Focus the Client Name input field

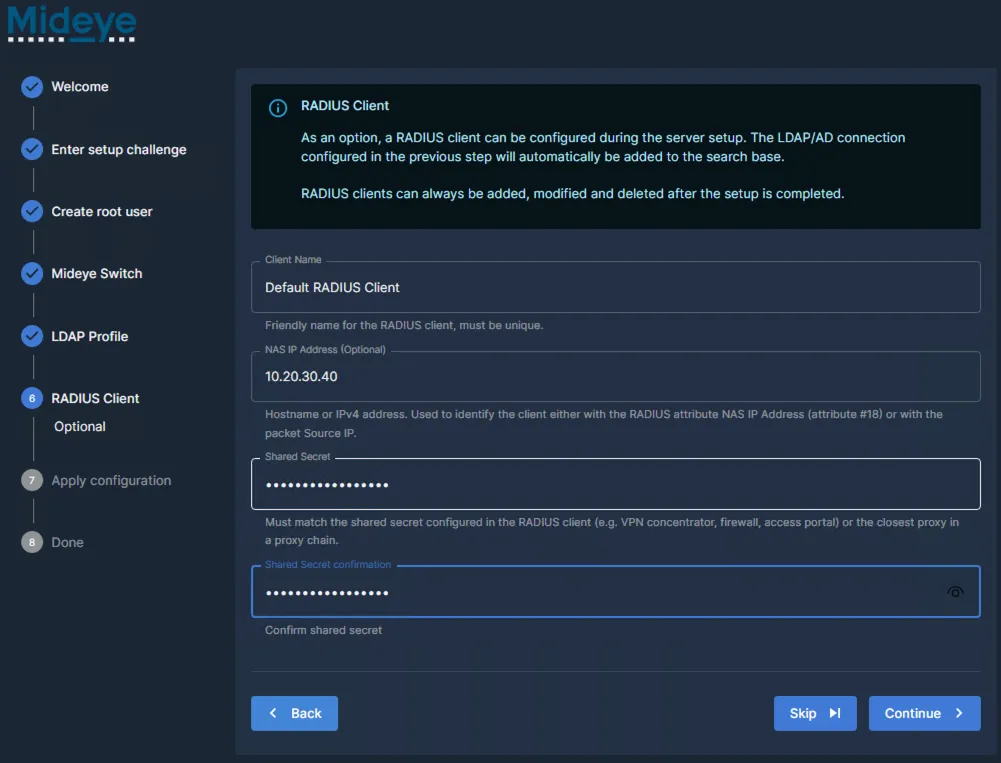point(615,287)
